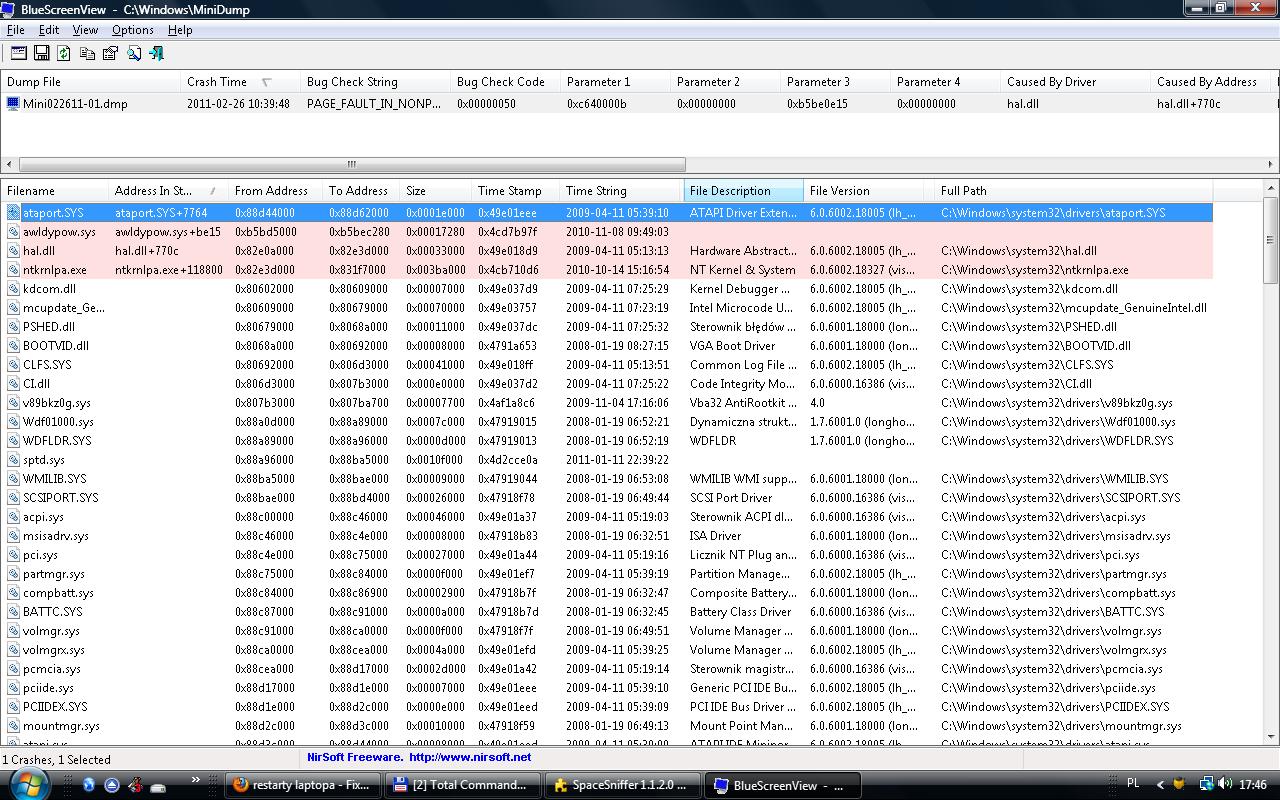The height and width of the screenshot is (800, 1280).
Task: Click the icon beside kdcom.dll
Action: [x=13, y=289]
